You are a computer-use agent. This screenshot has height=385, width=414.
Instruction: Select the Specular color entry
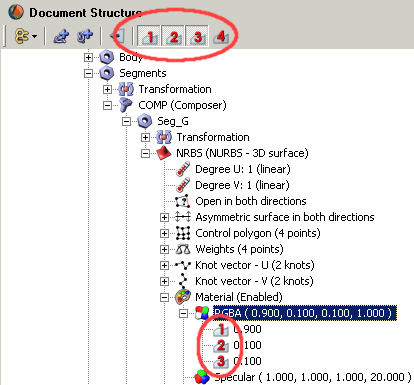313,377
